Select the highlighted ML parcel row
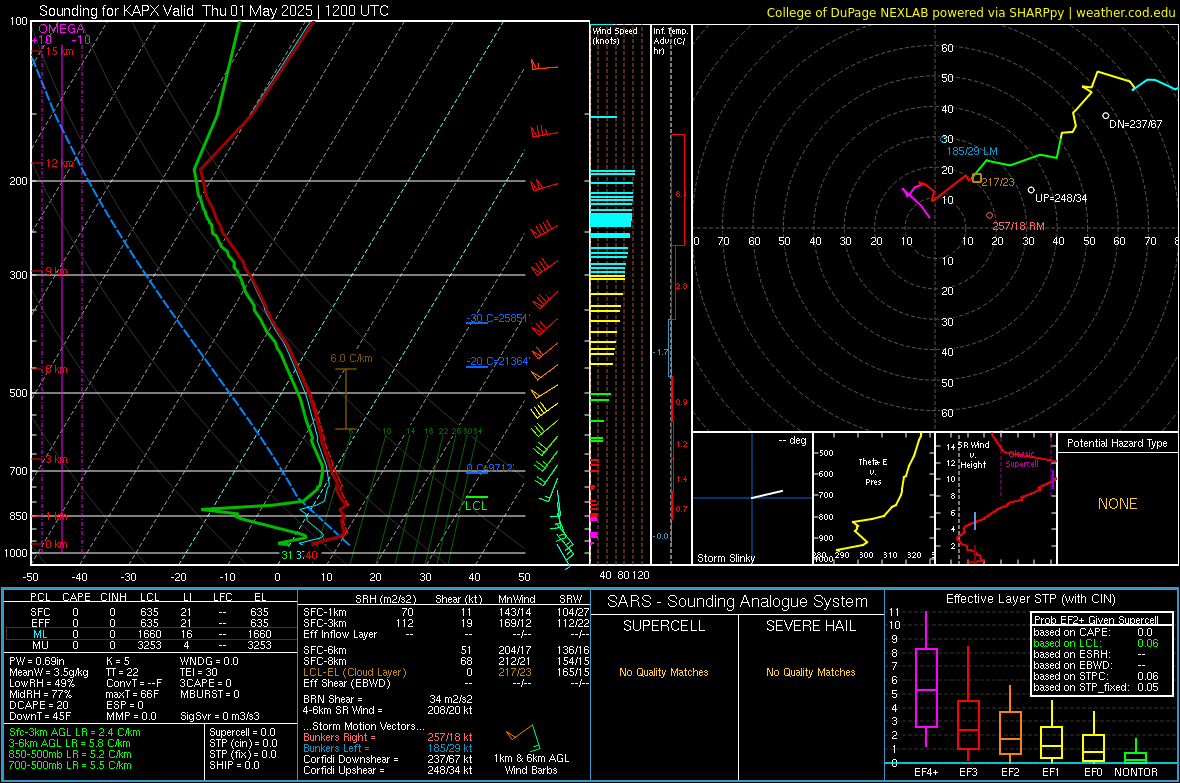 pyautogui.click(x=149, y=634)
